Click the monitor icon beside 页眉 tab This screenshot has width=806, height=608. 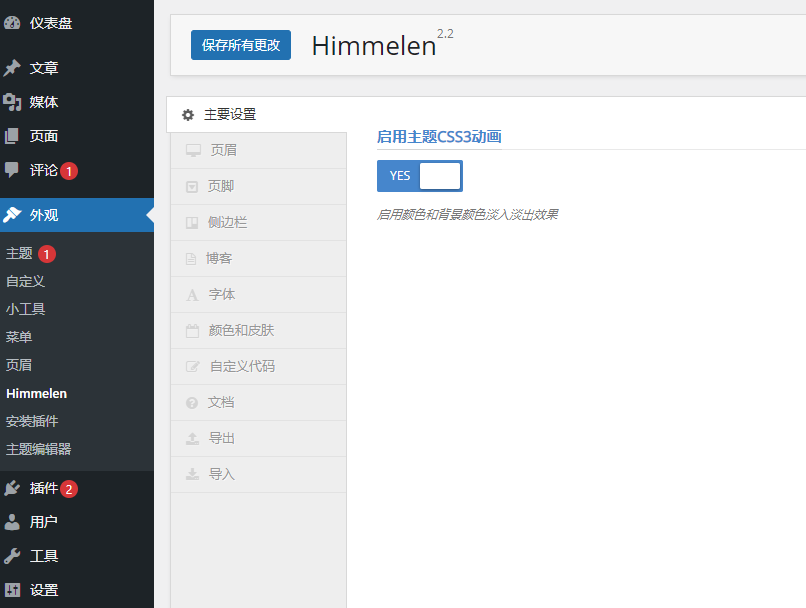click(193, 151)
